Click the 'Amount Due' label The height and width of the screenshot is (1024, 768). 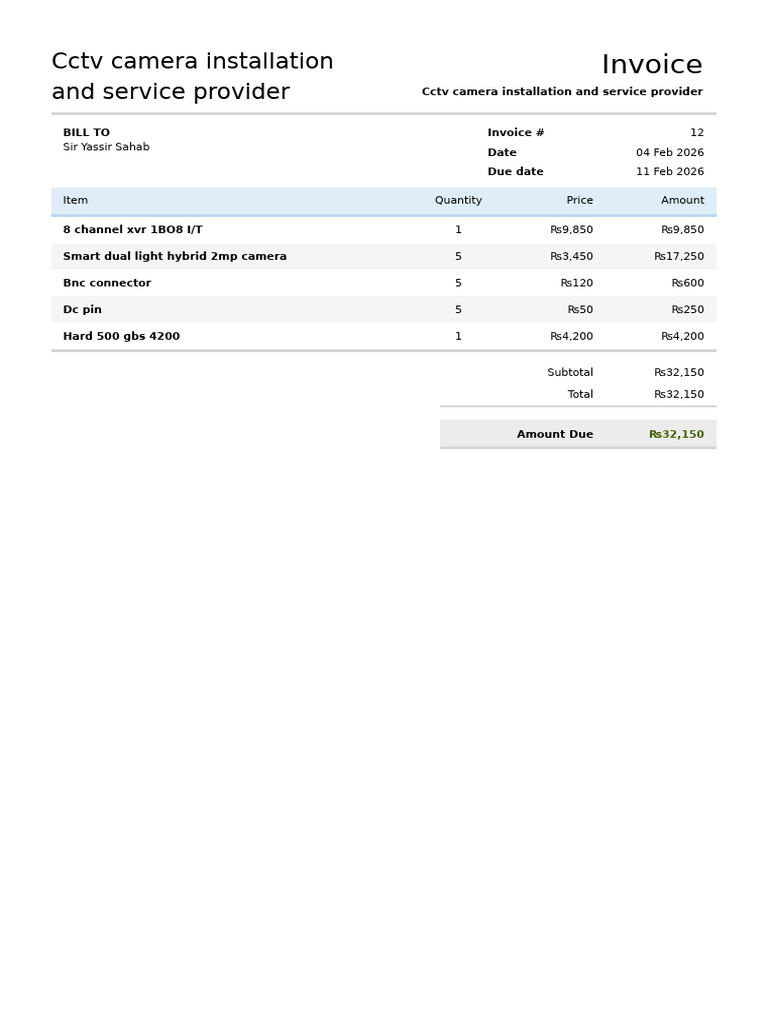pyautogui.click(x=555, y=434)
